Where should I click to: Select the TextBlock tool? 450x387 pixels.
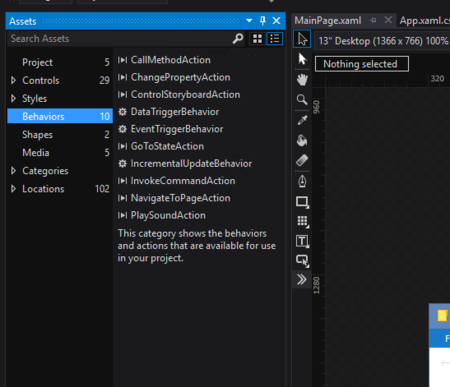[302, 241]
